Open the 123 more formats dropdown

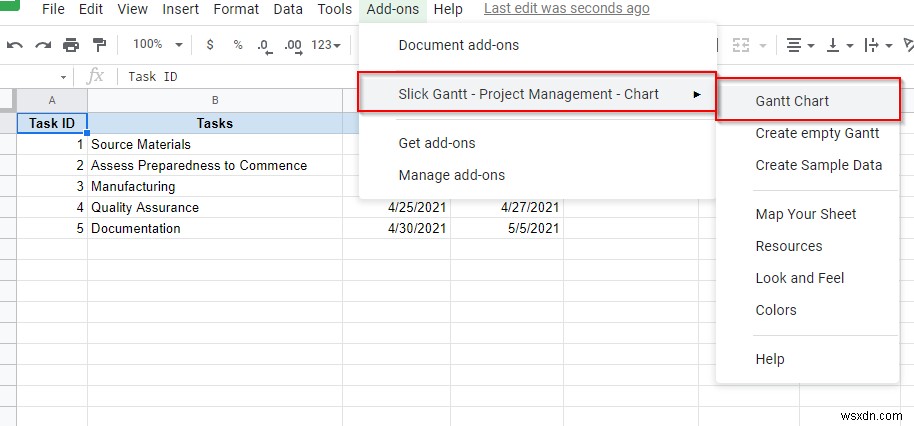point(326,45)
